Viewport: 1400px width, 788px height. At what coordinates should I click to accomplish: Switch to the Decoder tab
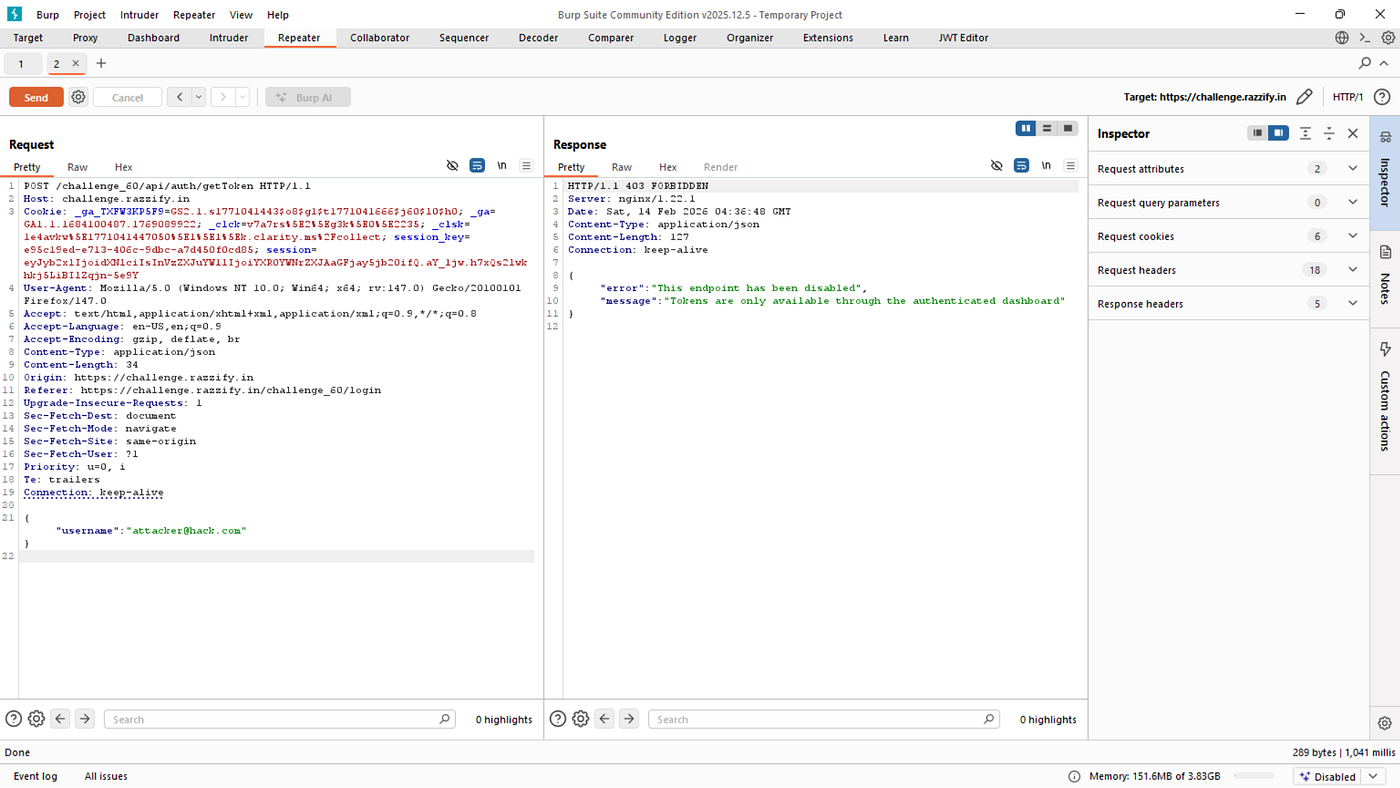click(x=538, y=38)
